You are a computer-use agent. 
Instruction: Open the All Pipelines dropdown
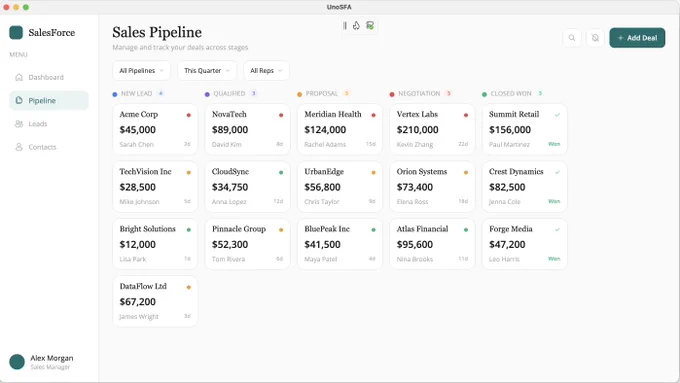[141, 71]
